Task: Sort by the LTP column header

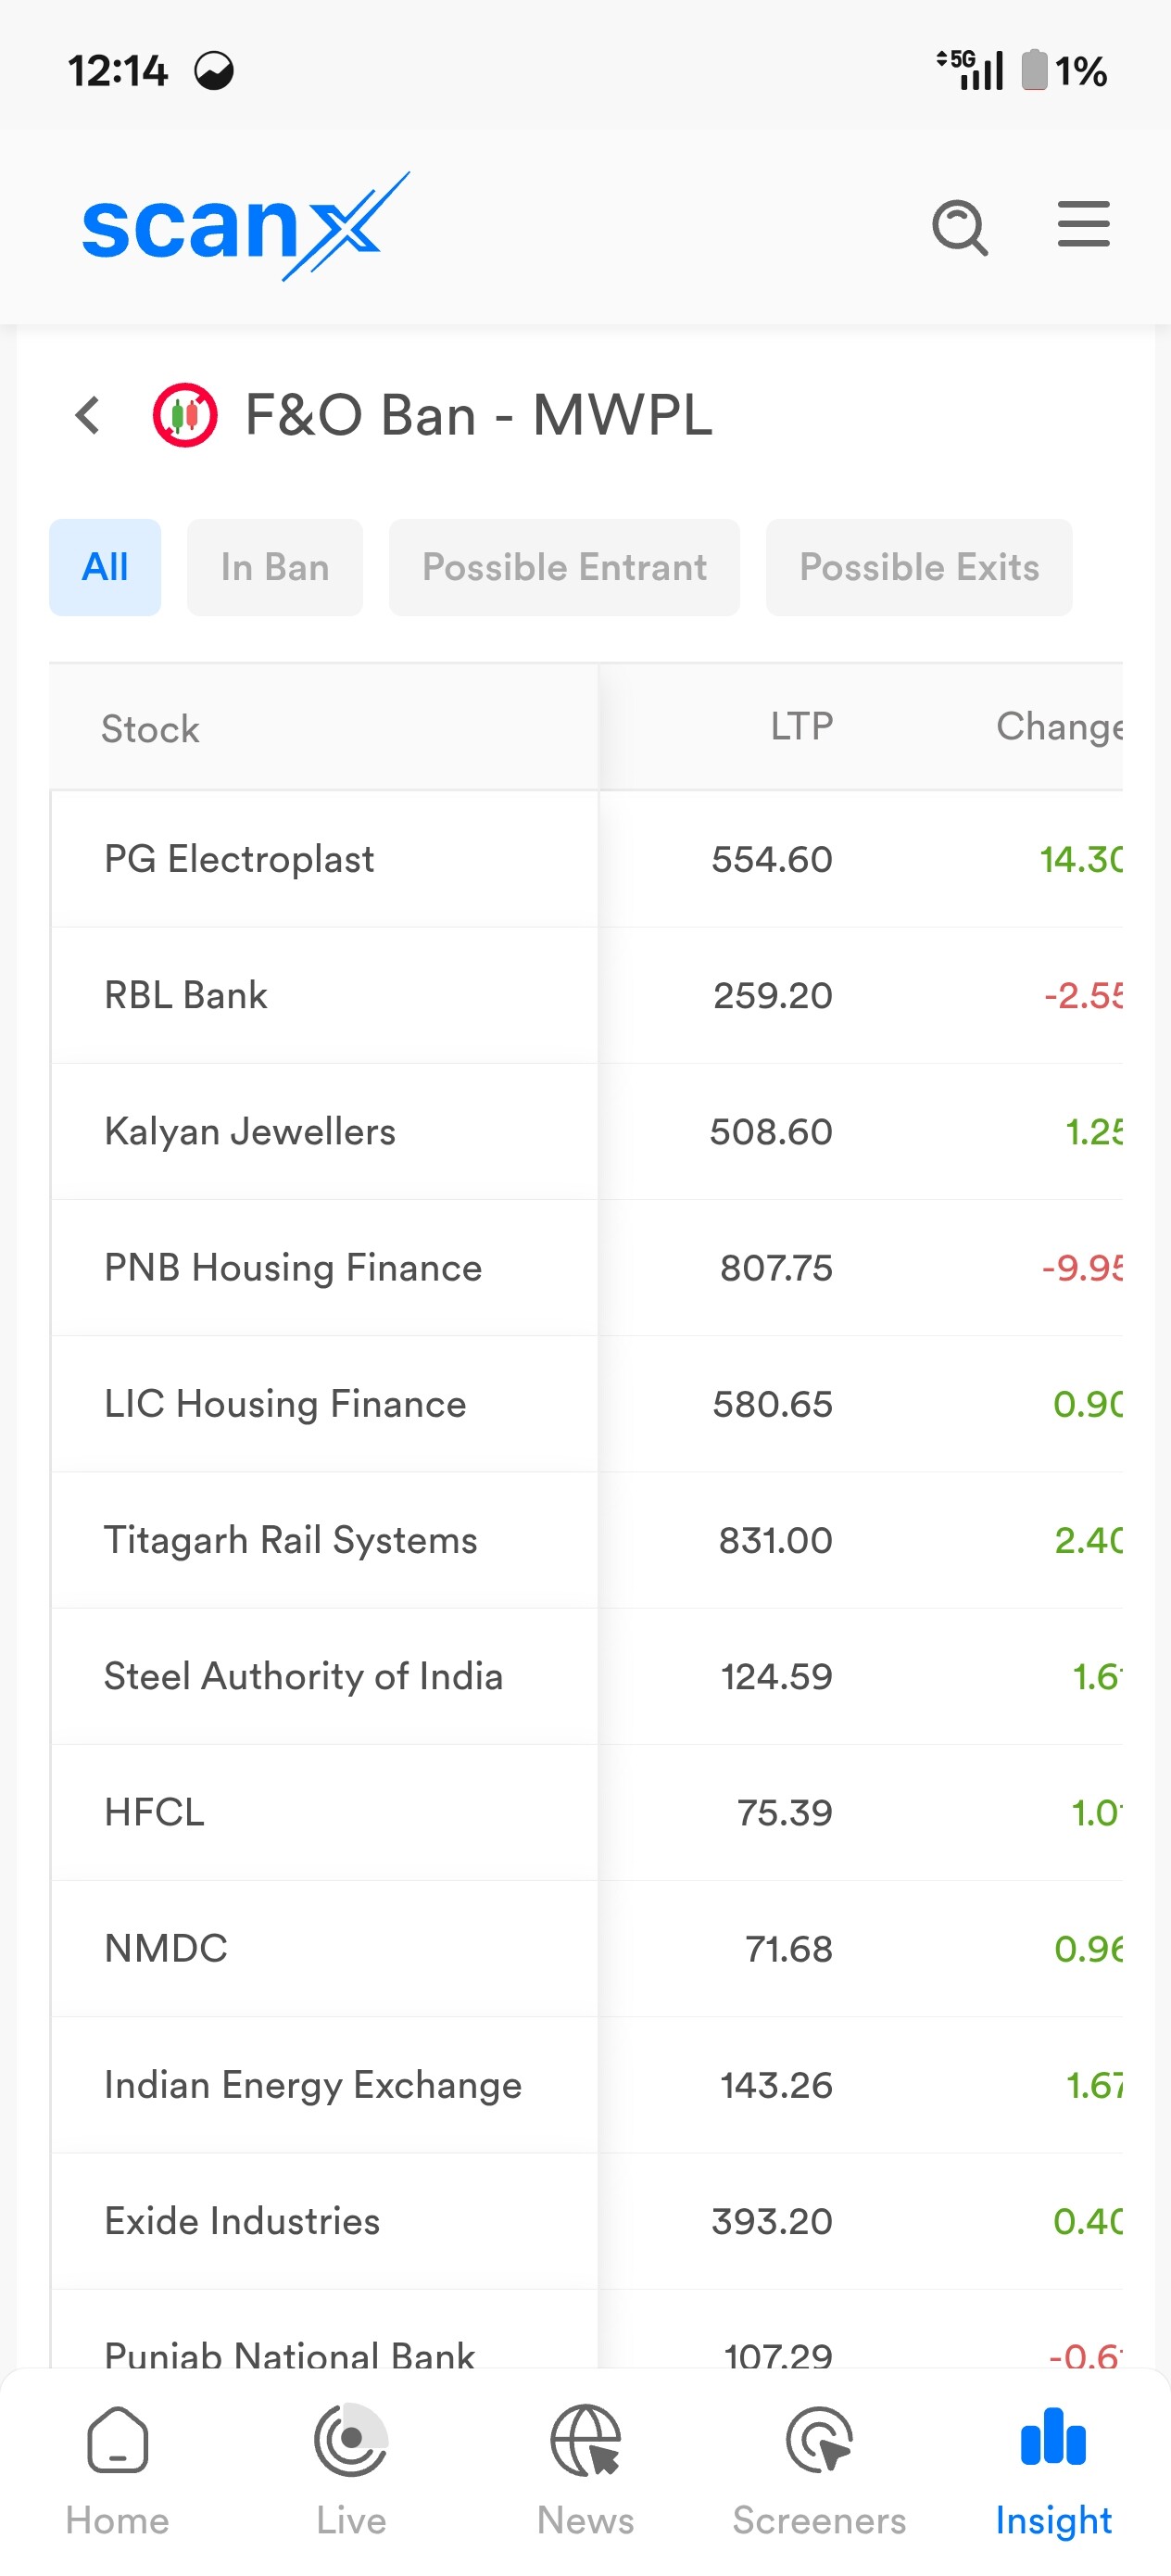Action: pyautogui.click(x=801, y=726)
